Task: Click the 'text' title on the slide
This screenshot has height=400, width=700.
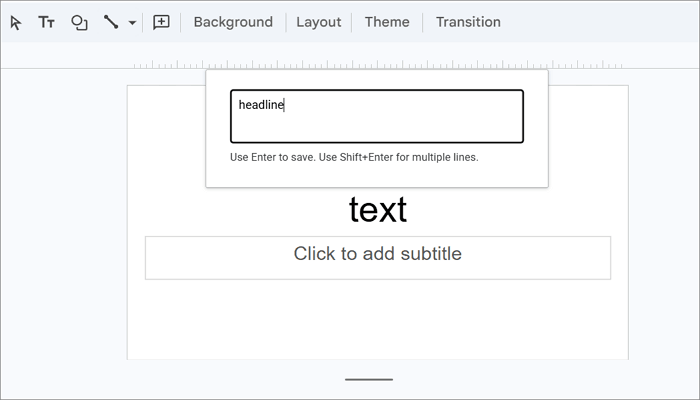Action: [x=378, y=209]
